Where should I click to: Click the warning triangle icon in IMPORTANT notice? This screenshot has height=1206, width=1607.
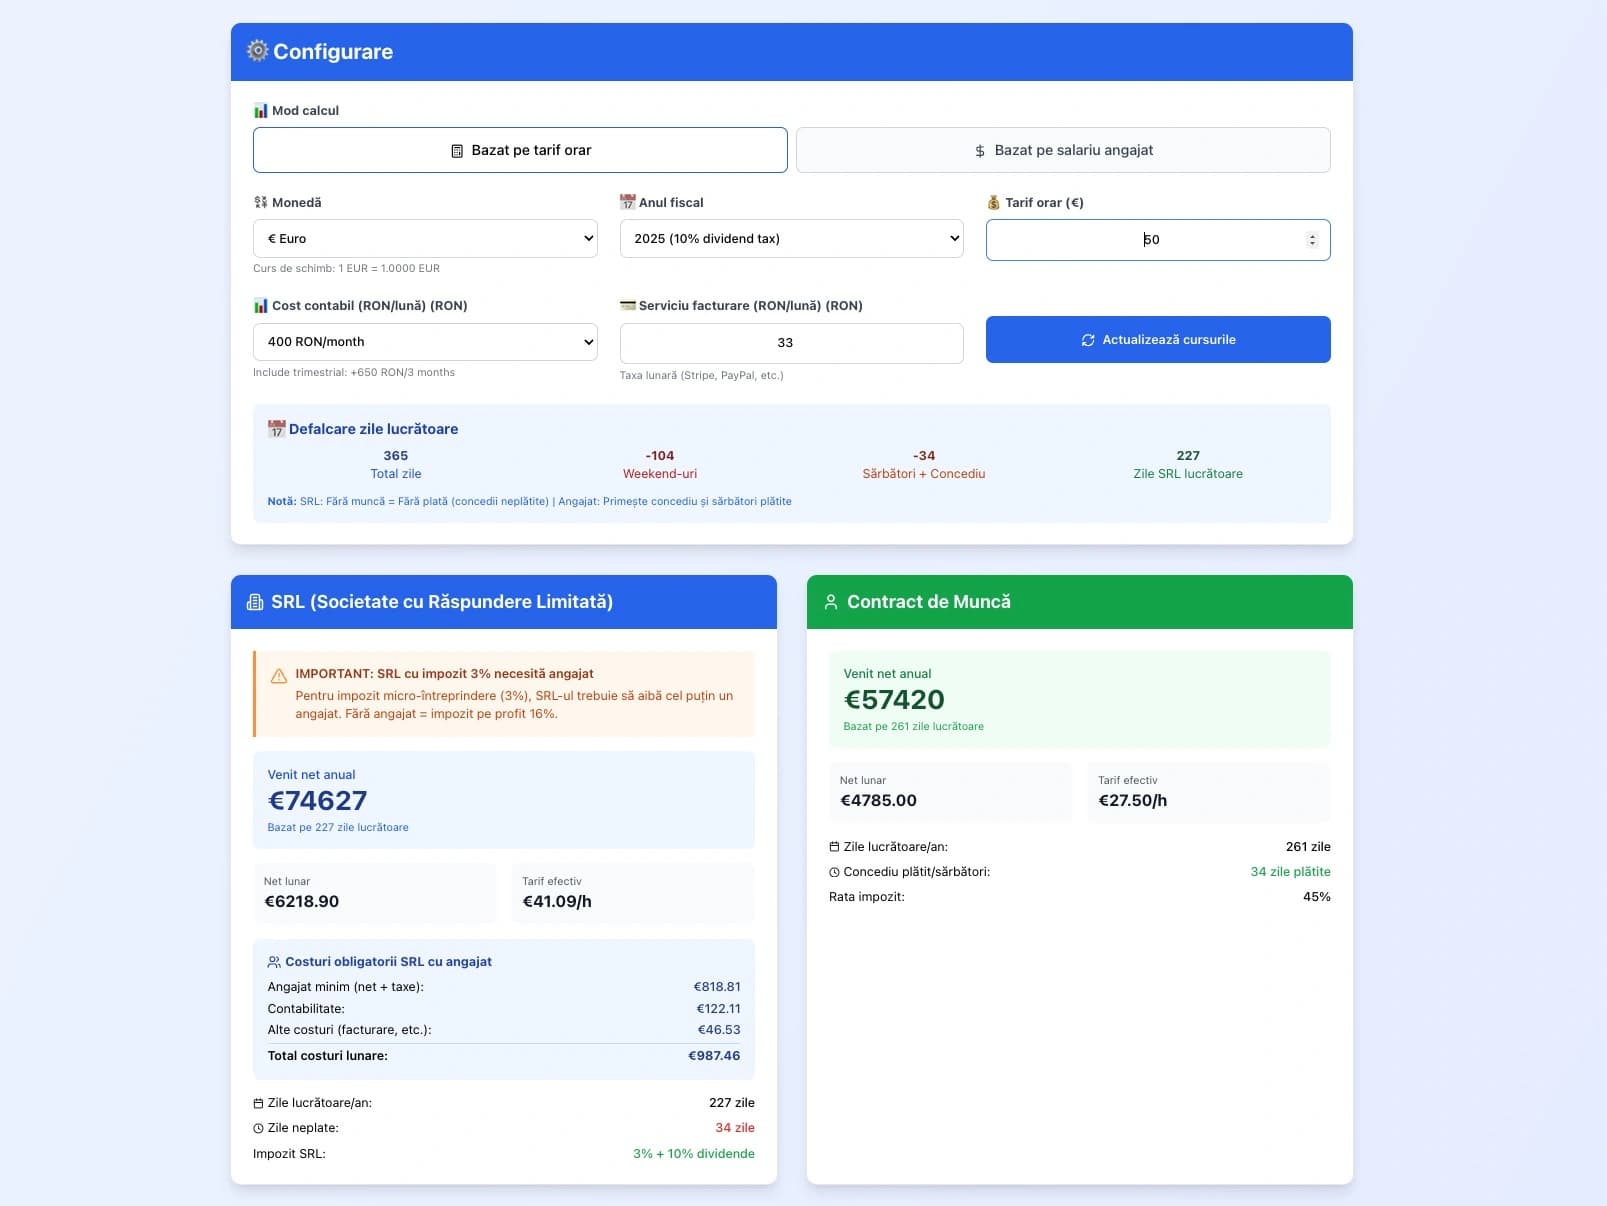pos(279,677)
